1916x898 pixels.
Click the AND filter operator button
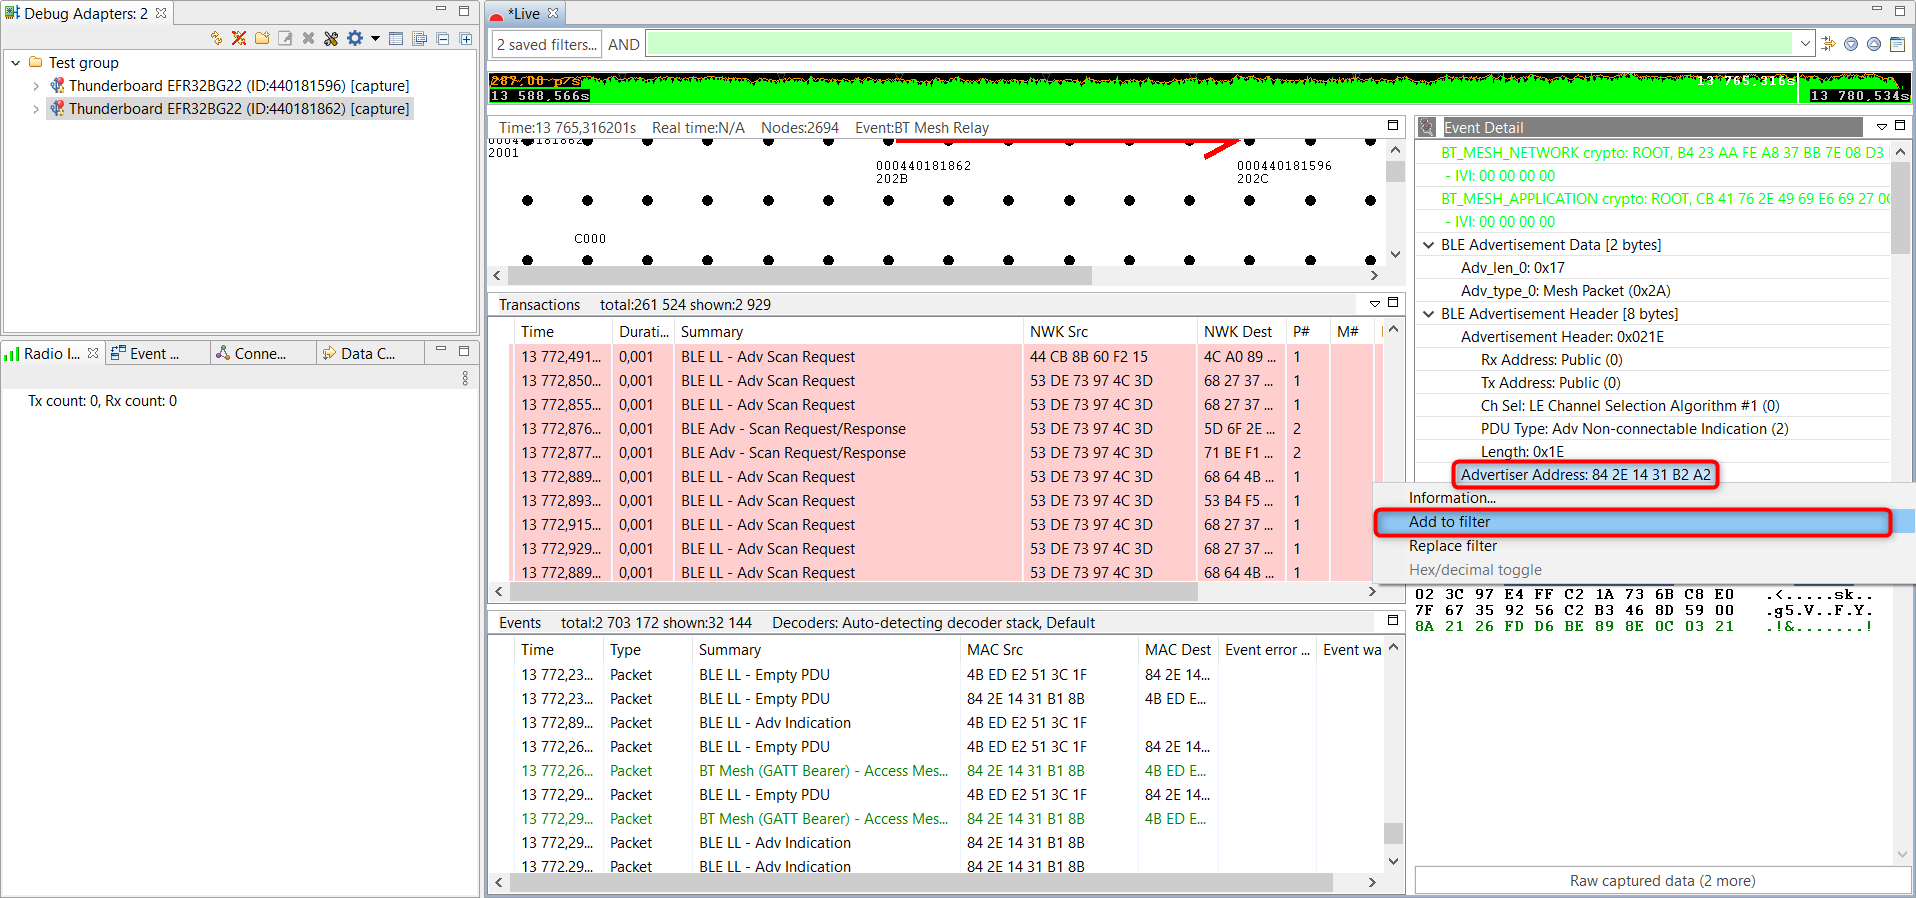click(623, 44)
